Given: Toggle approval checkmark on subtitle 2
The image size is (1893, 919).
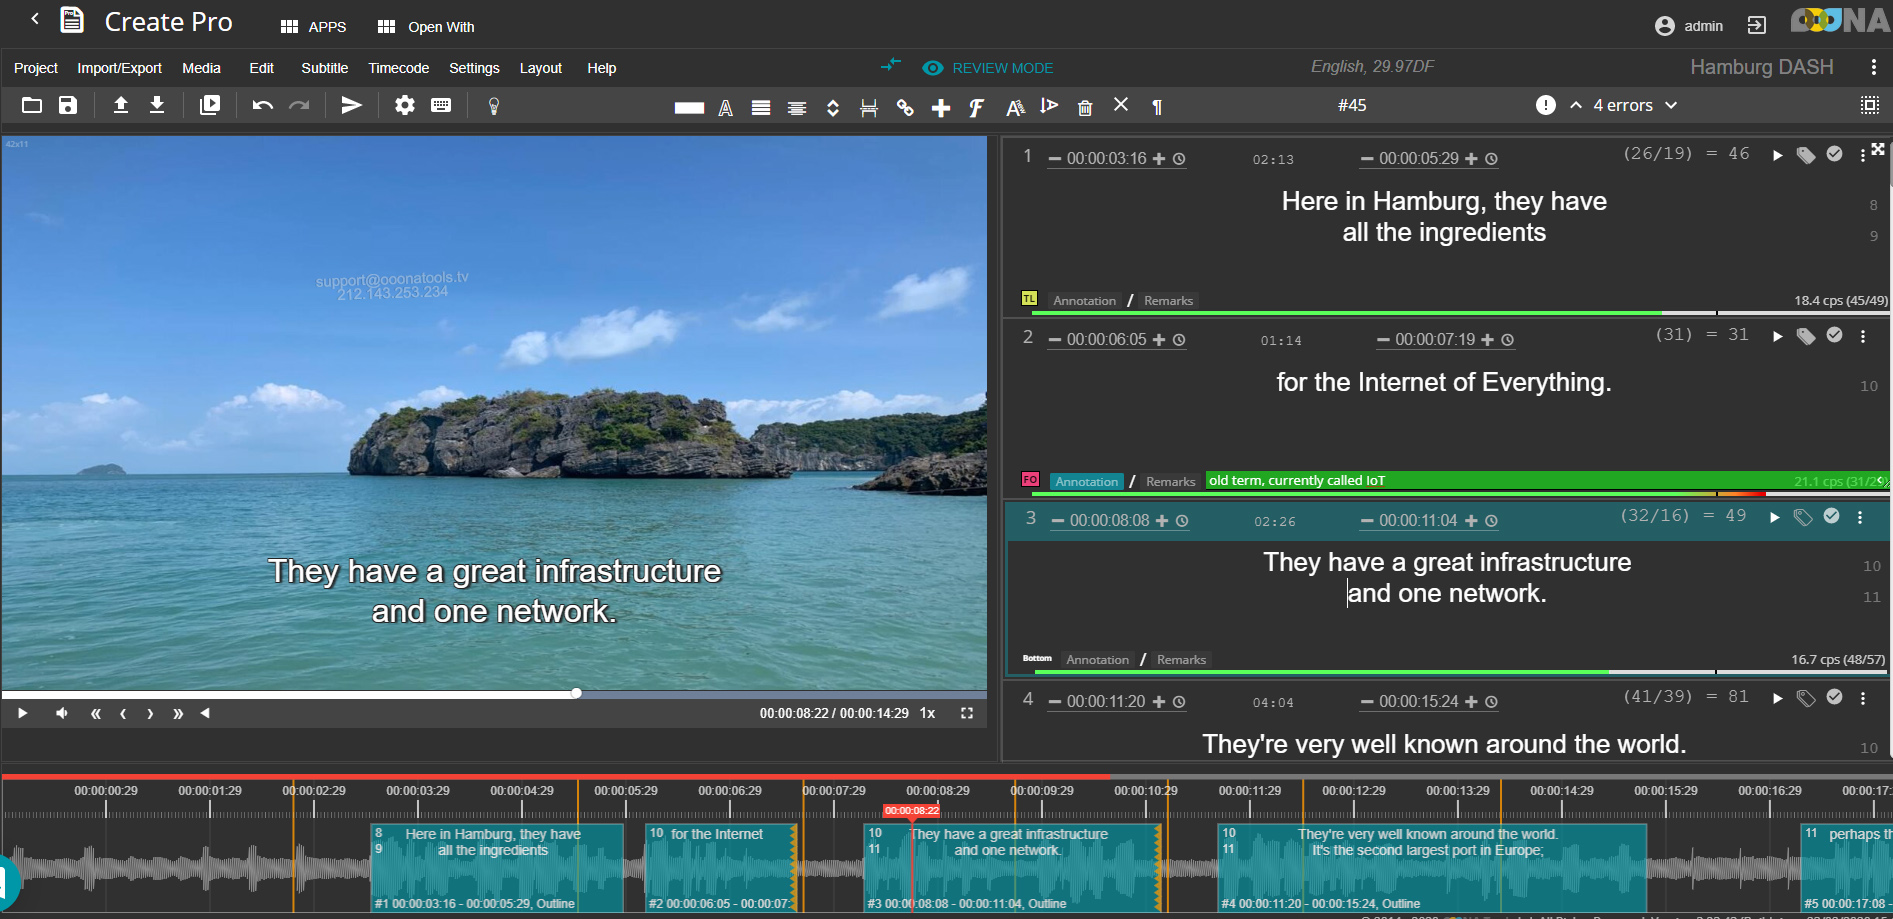Looking at the screenshot, I should pyautogui.click(x=1834, y=335).
